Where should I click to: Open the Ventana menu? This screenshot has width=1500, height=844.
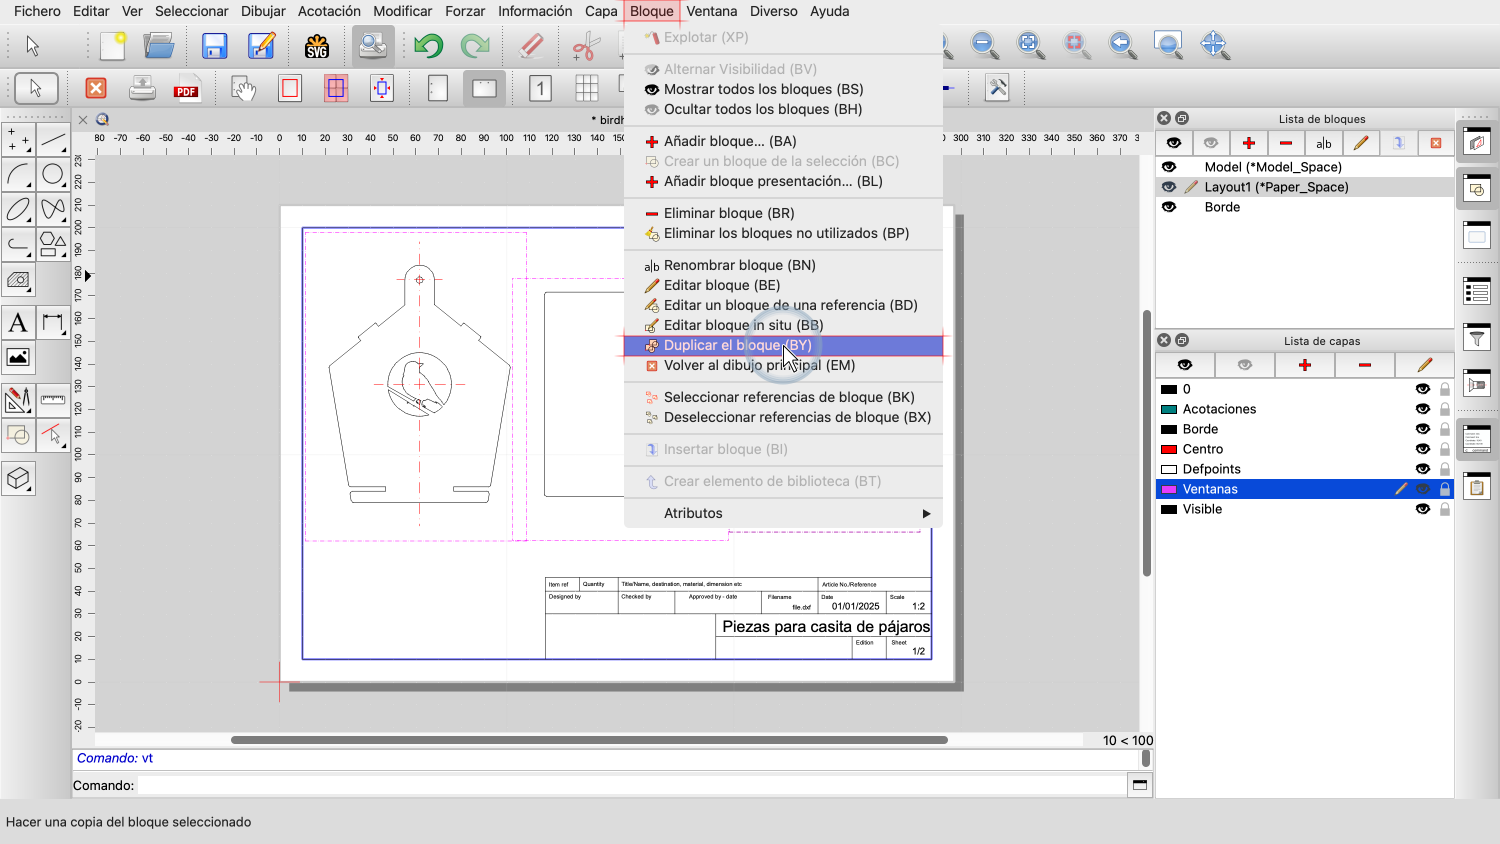[x=711, y=11]
